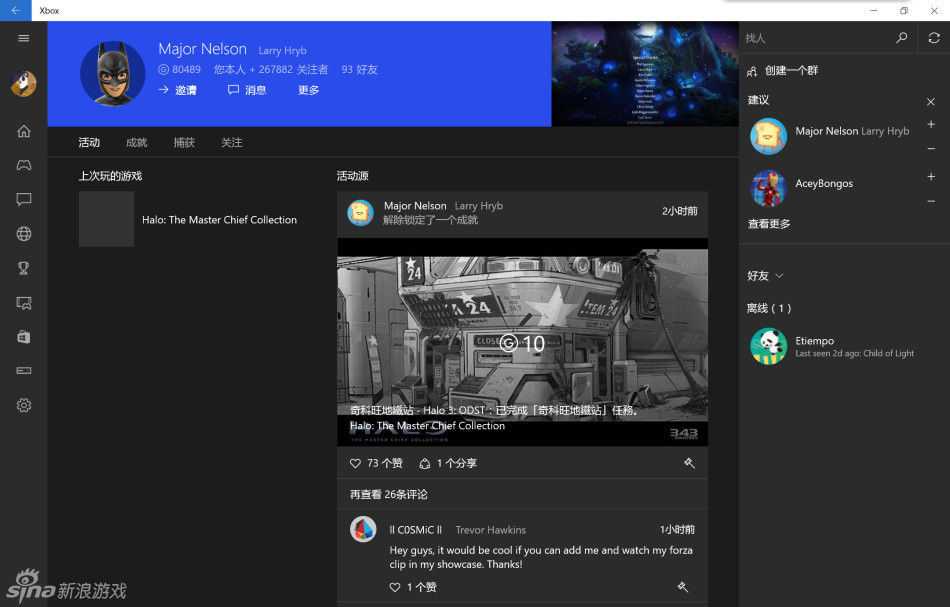This screenshot has width=950, height=607.
Task: Open the Messages sidebar icon
Action: click(24, 200)
